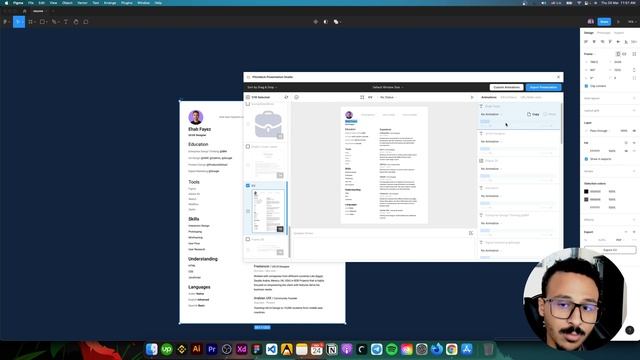This screenshot has width=640, height=360.
Task: Open the Default Window Size dropdown
Action: click(x=387, y=87)
